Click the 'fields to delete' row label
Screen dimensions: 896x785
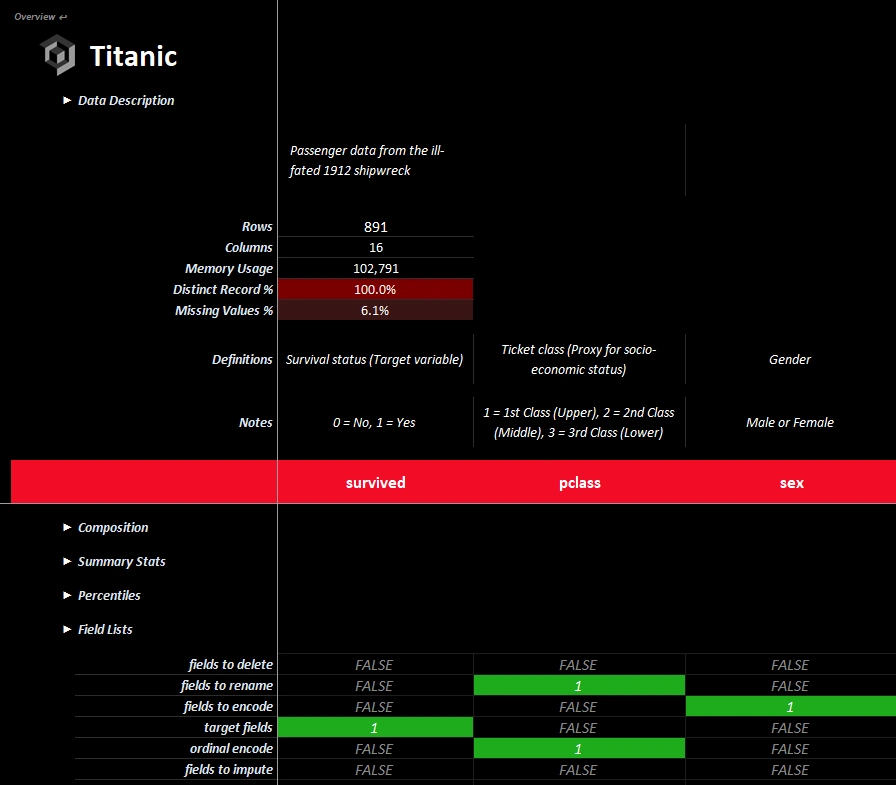pos(231,664)
